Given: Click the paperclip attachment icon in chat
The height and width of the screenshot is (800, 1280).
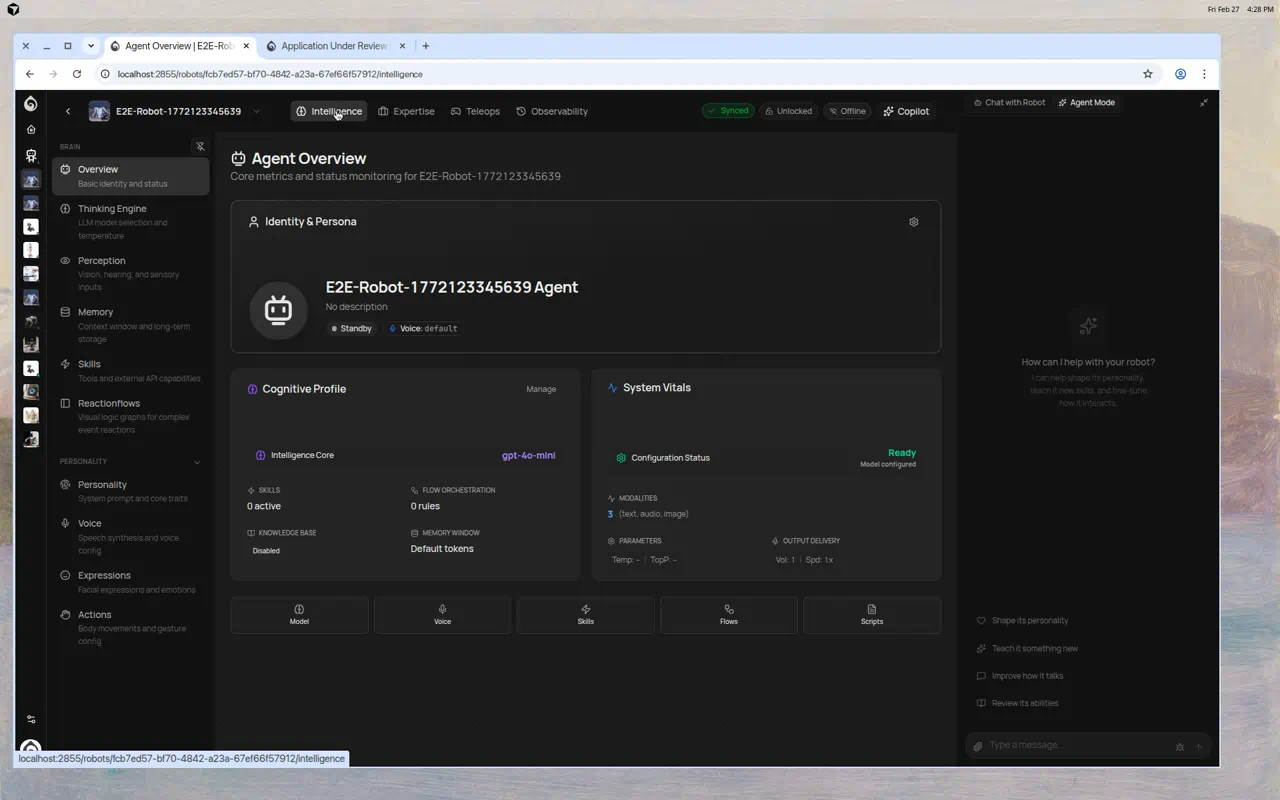Looking at the screenshot, I should 978,746.
